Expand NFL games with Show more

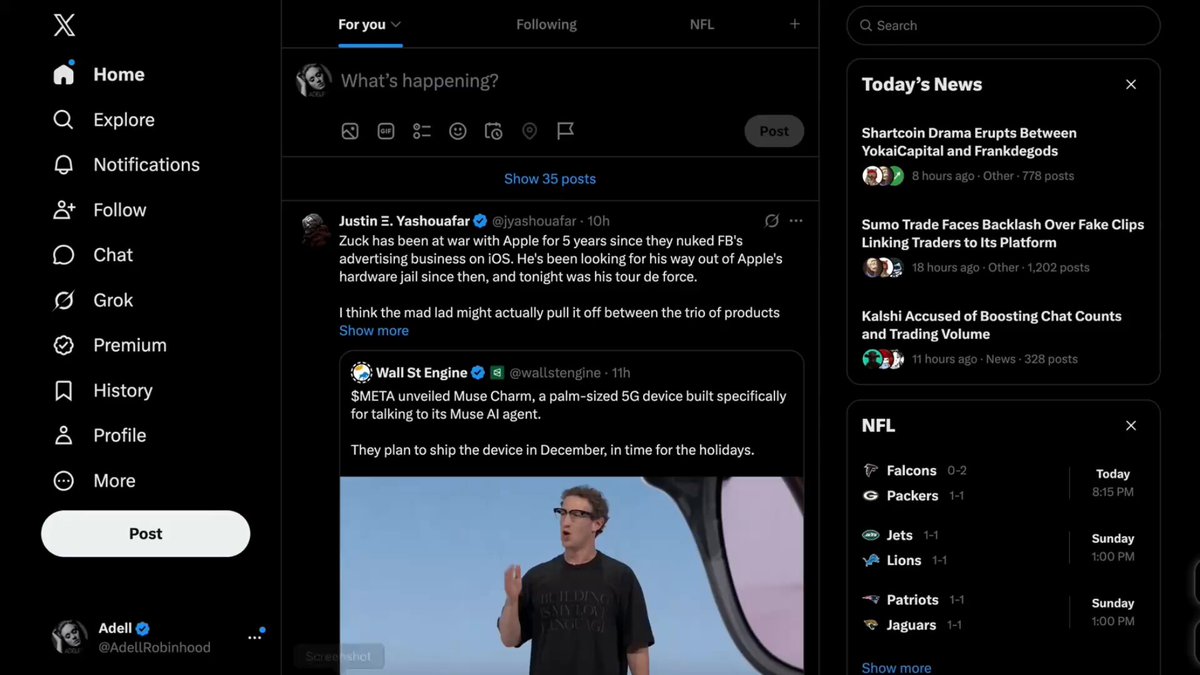tap(896, 667)
